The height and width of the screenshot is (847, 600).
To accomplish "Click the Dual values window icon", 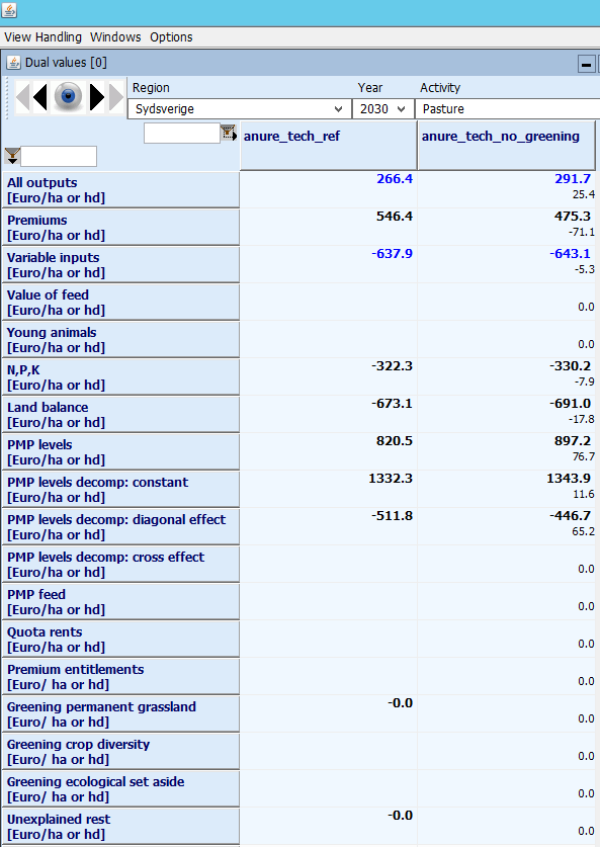I will pos(14,62).
